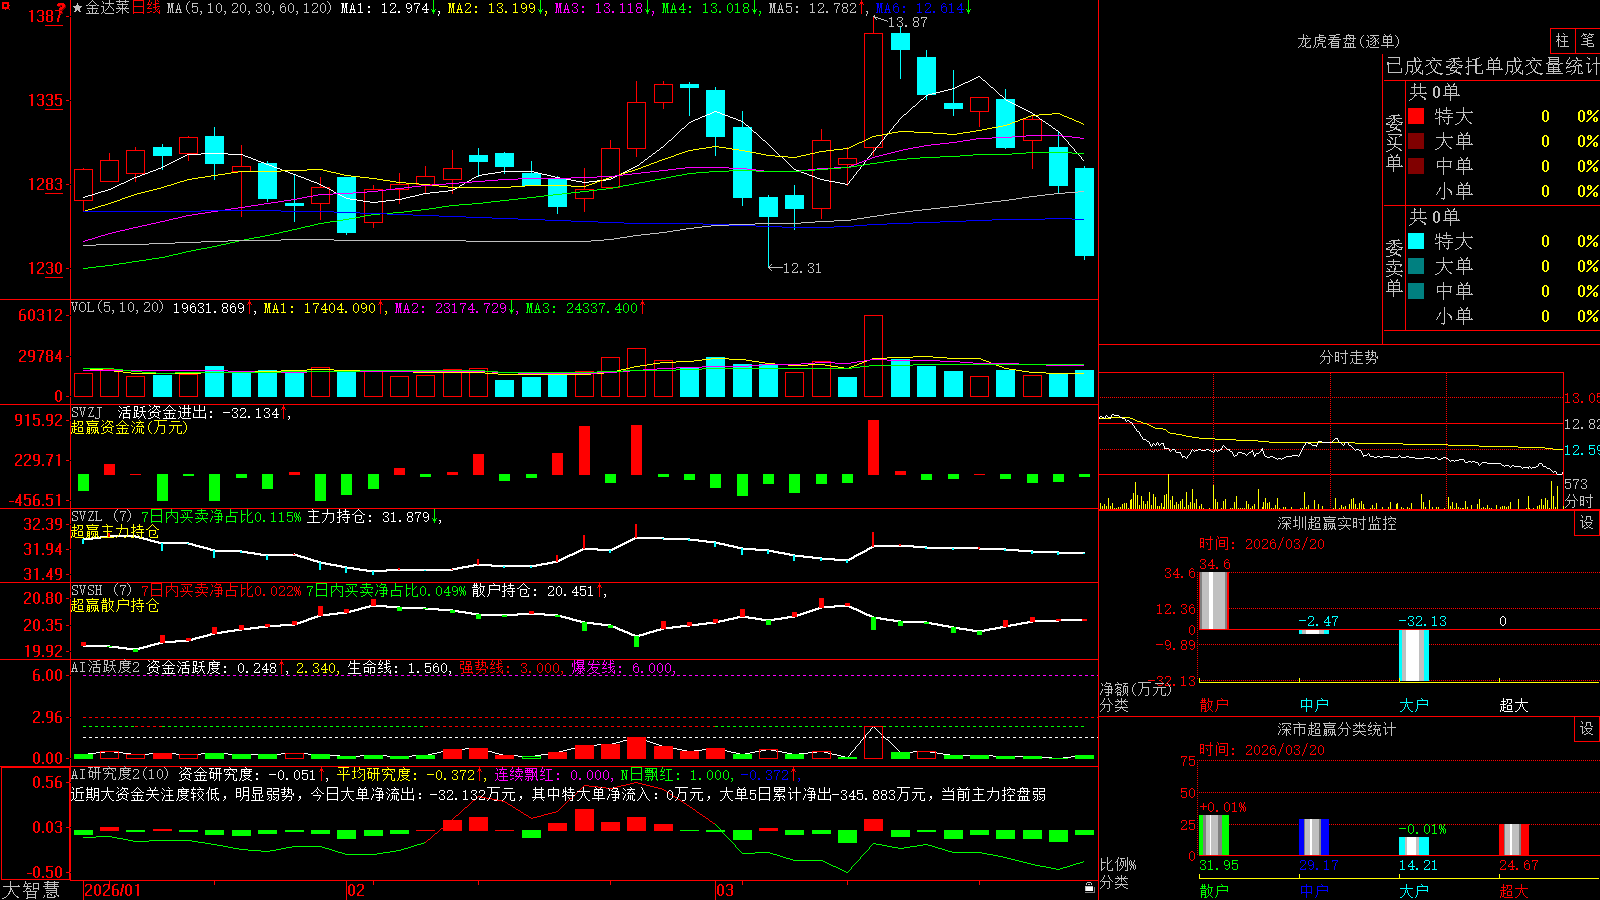Click the 超赢散户持仓 label
This screenshot has width=1600, height=900.
point(115,605)
